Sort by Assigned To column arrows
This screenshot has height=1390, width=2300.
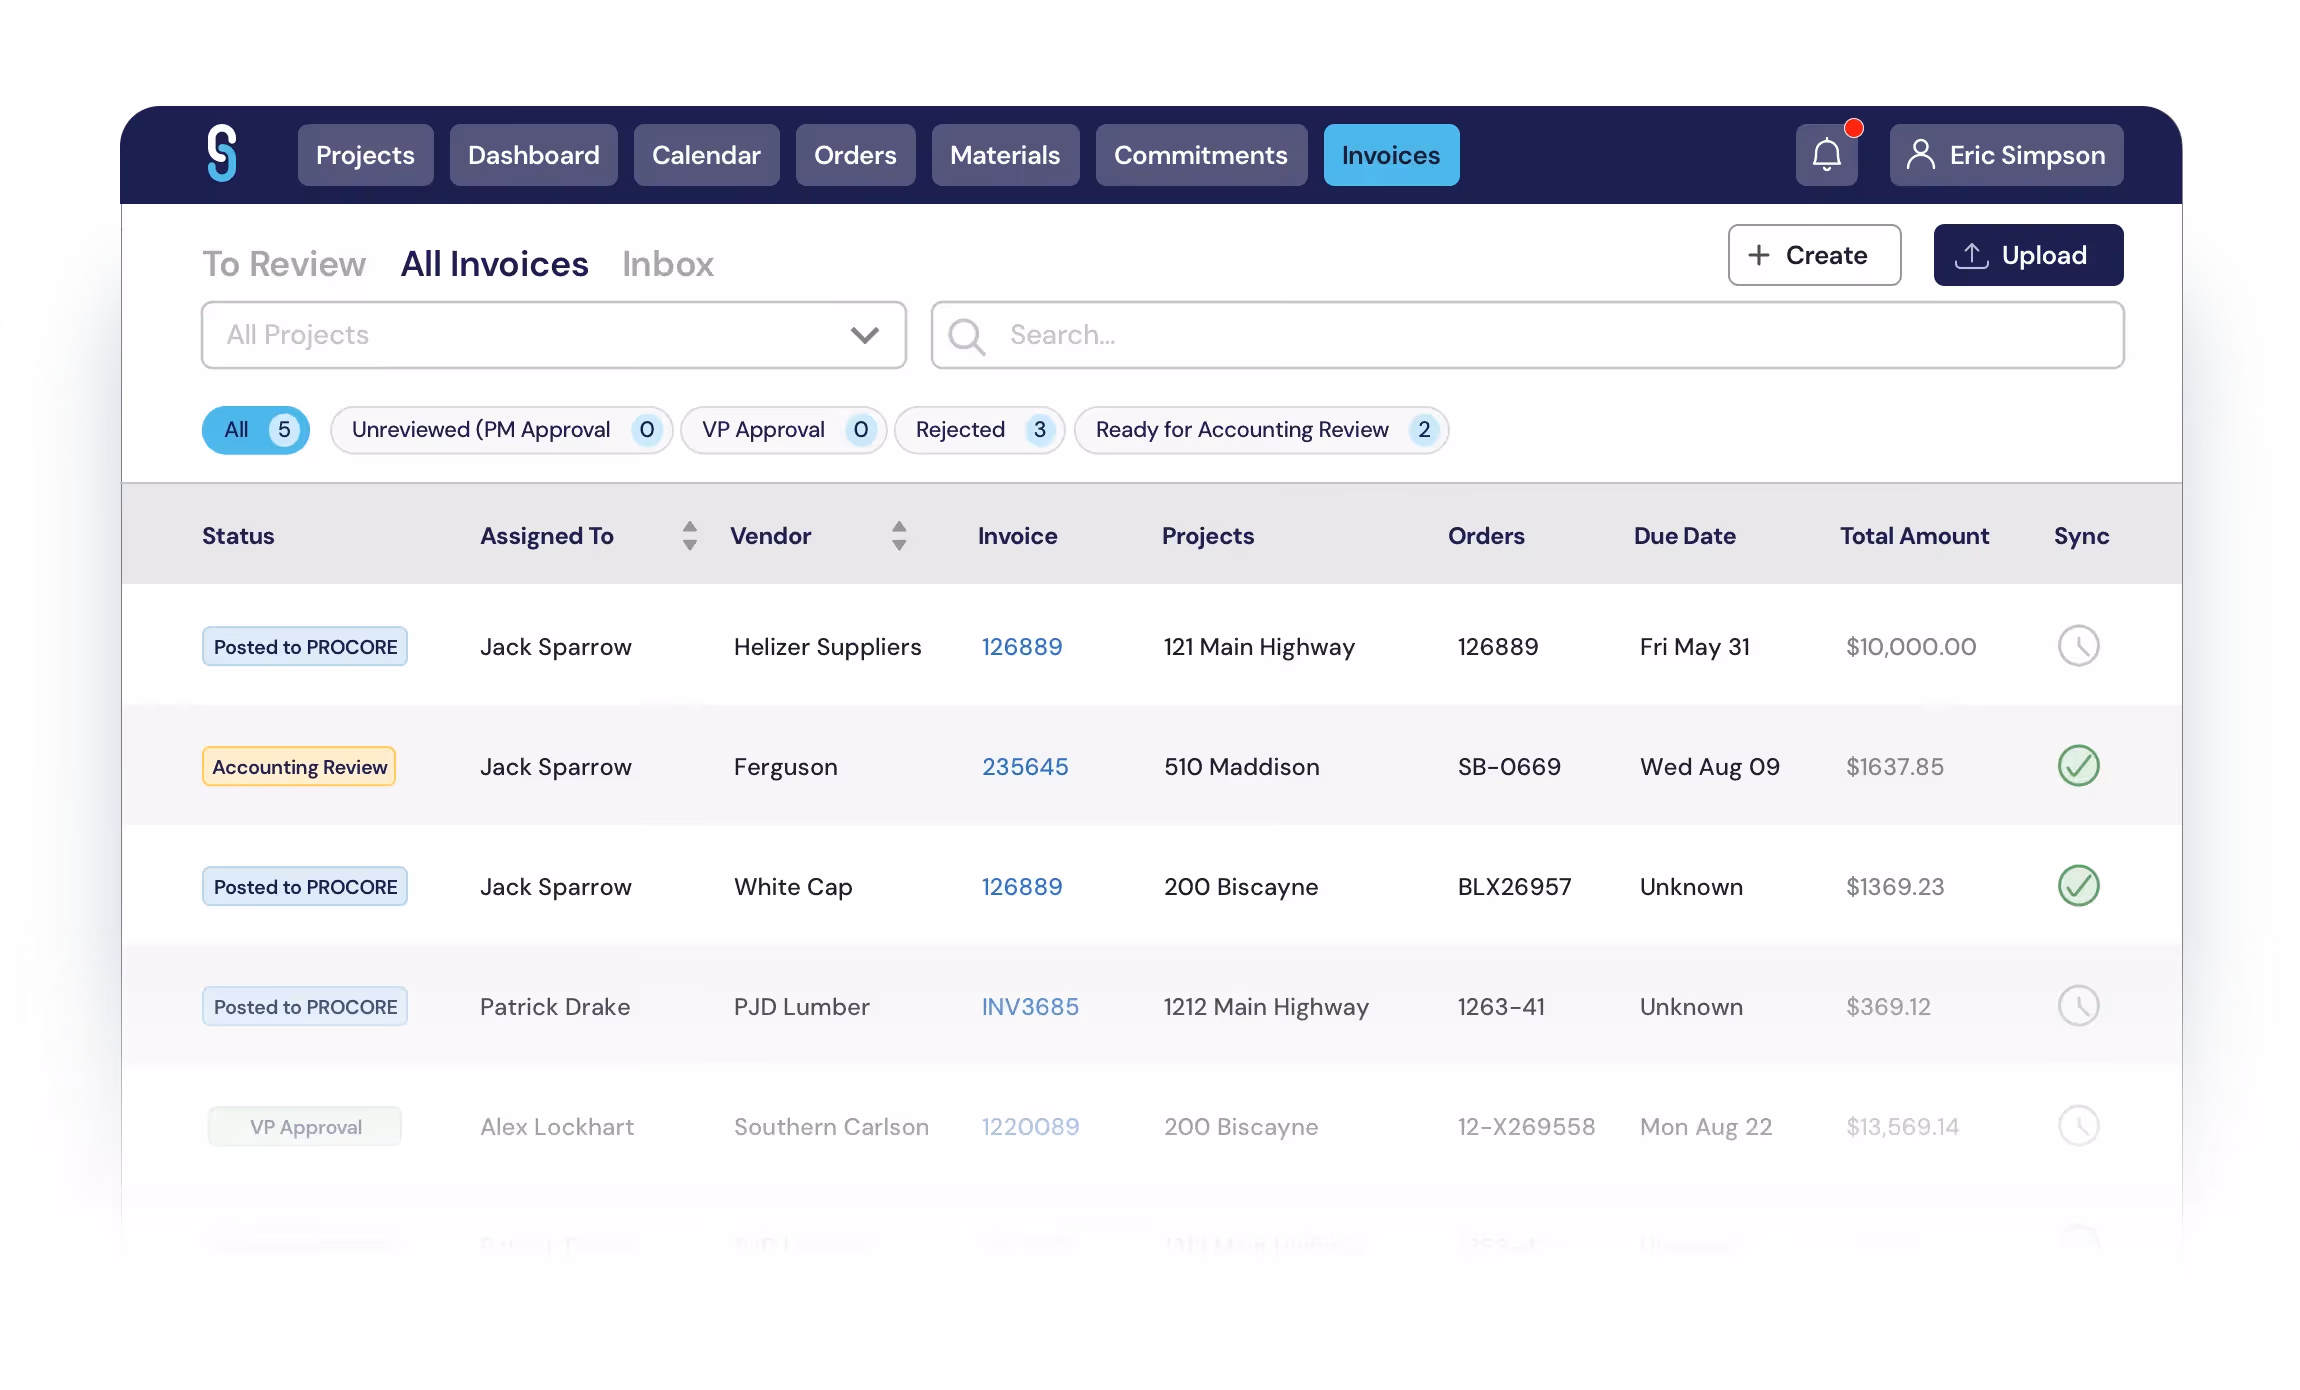(689, 536)
